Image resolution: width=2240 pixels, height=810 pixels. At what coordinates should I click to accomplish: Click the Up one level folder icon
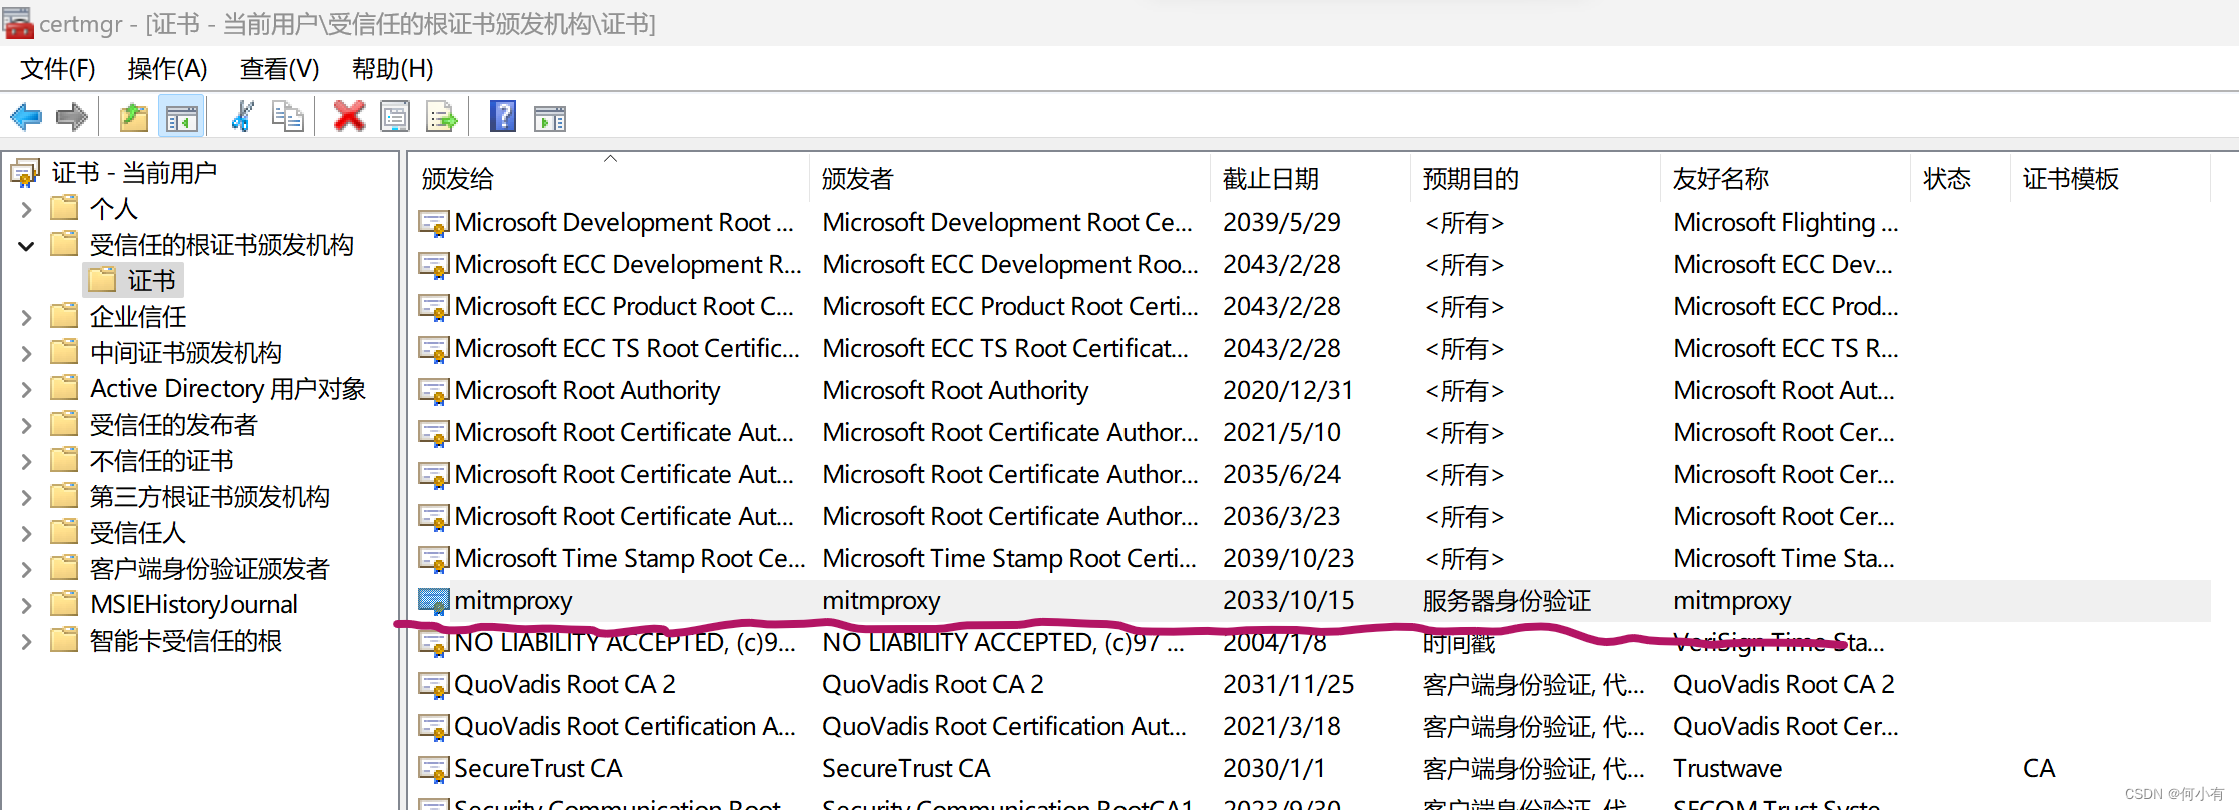tap(134, 118)
